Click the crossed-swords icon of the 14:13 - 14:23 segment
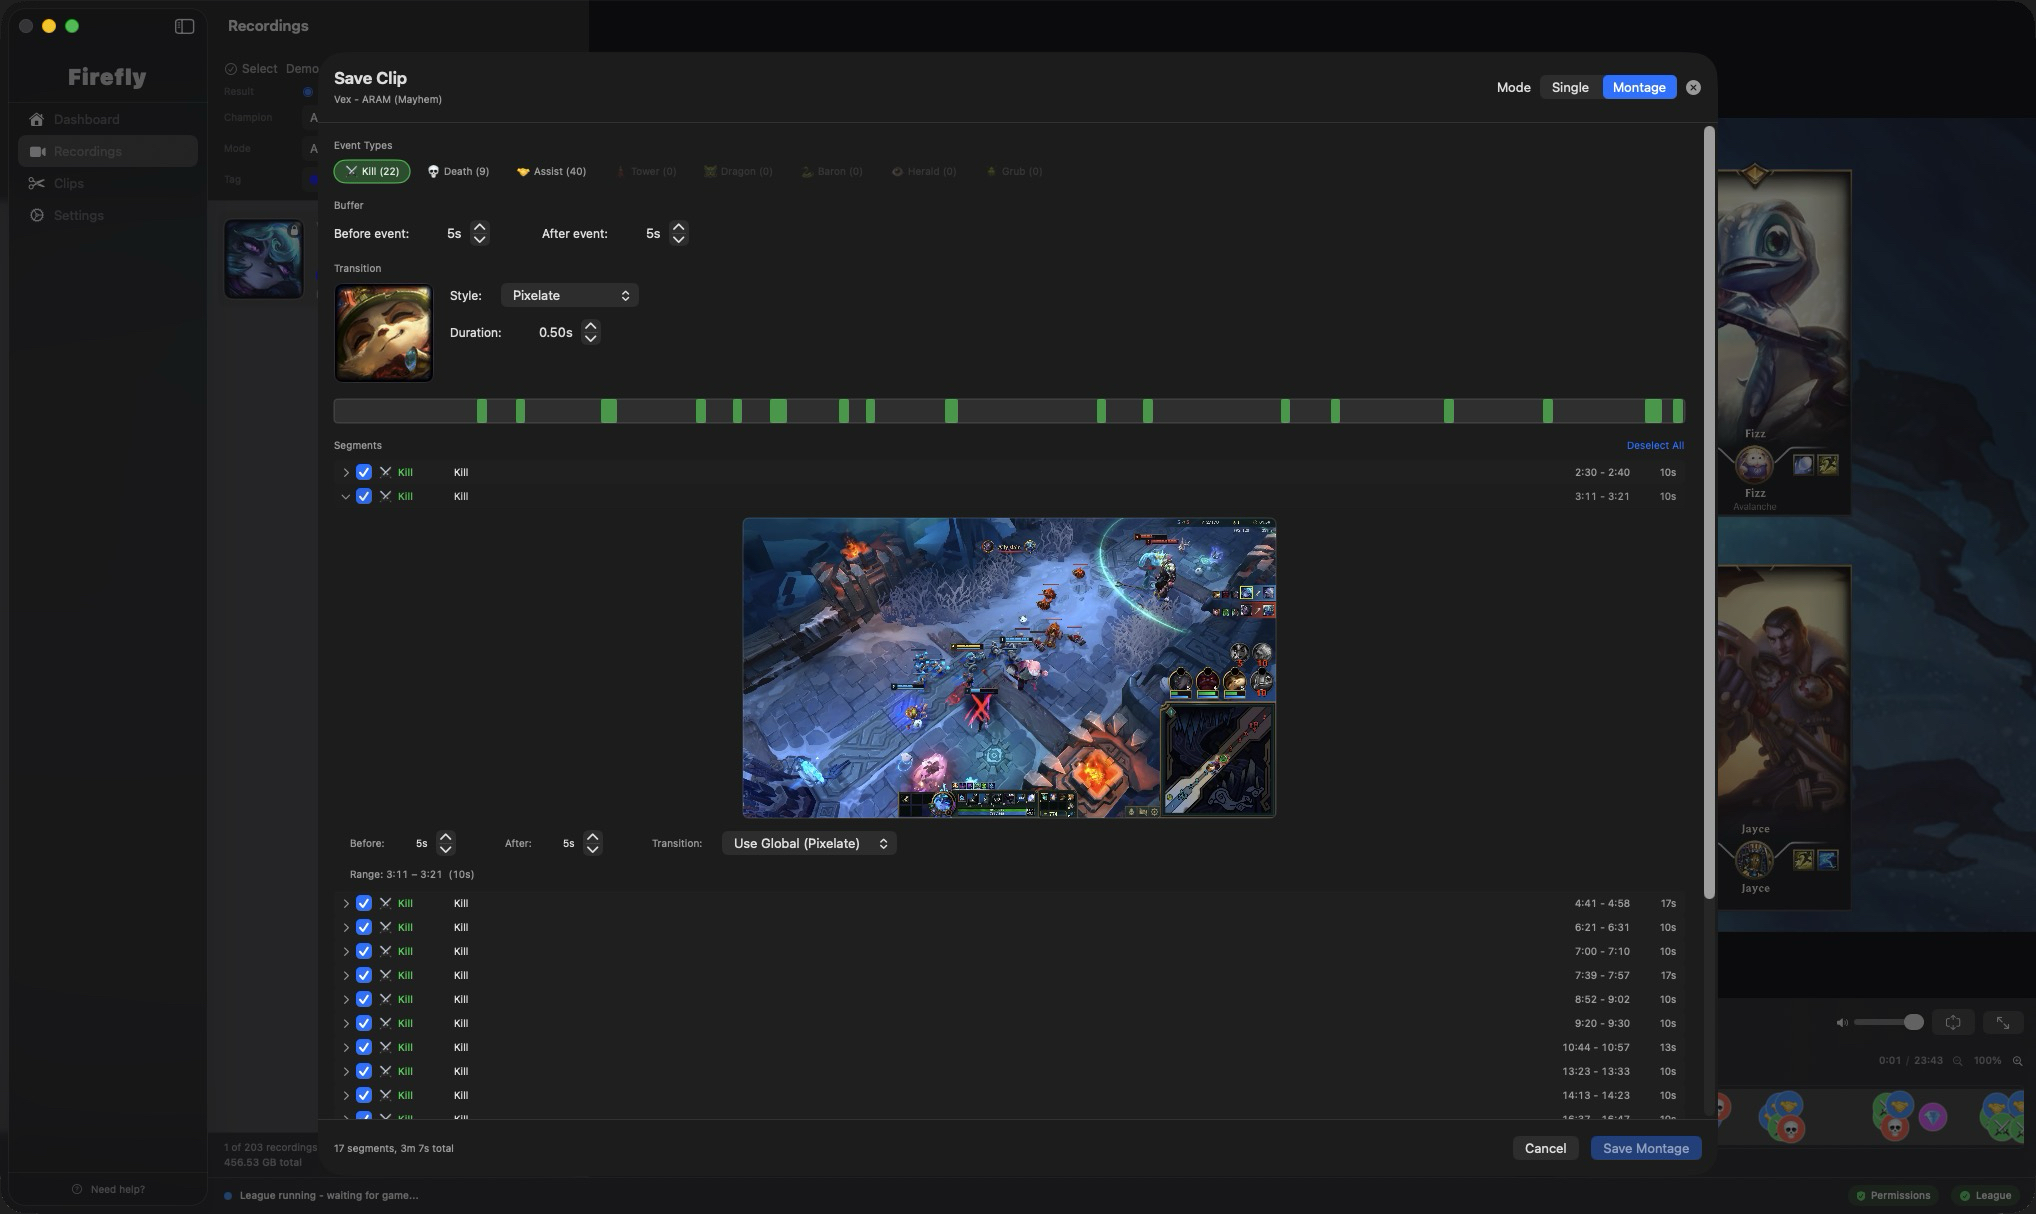Image resolution: width=2036 pixels, height=1214 pixels. click(385, 1095)
